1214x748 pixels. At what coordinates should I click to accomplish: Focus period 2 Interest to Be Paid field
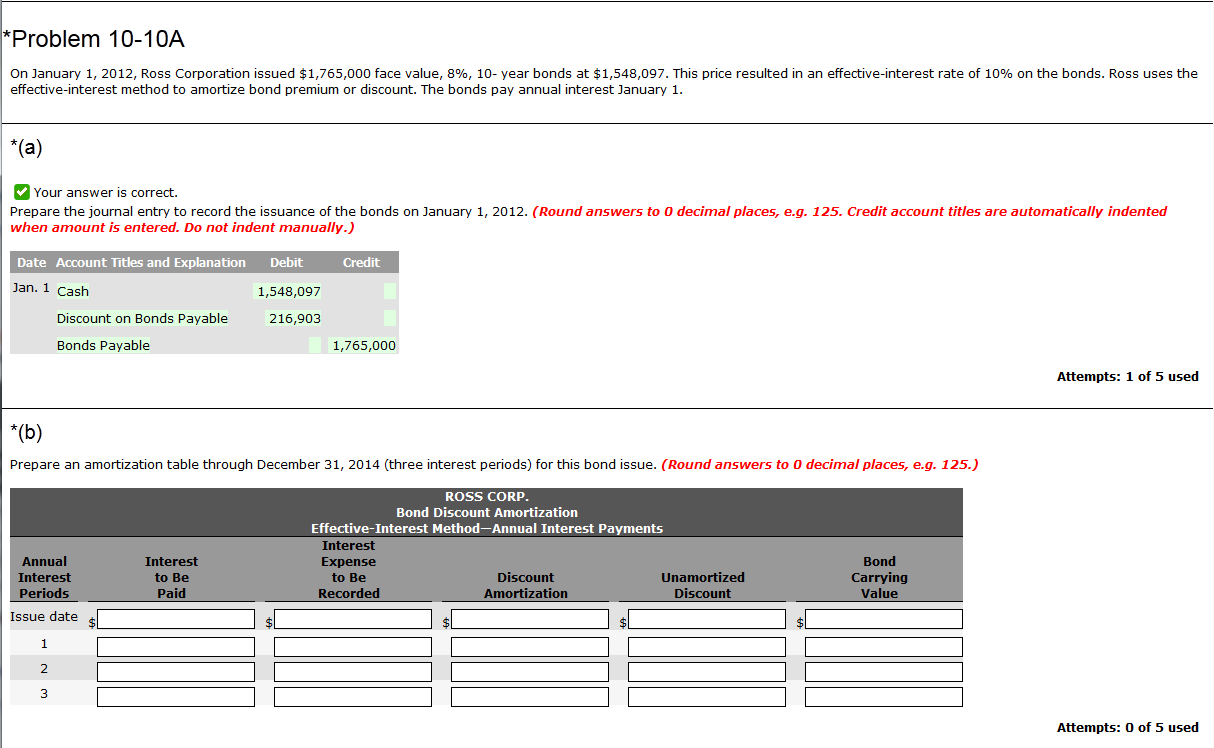176,672
